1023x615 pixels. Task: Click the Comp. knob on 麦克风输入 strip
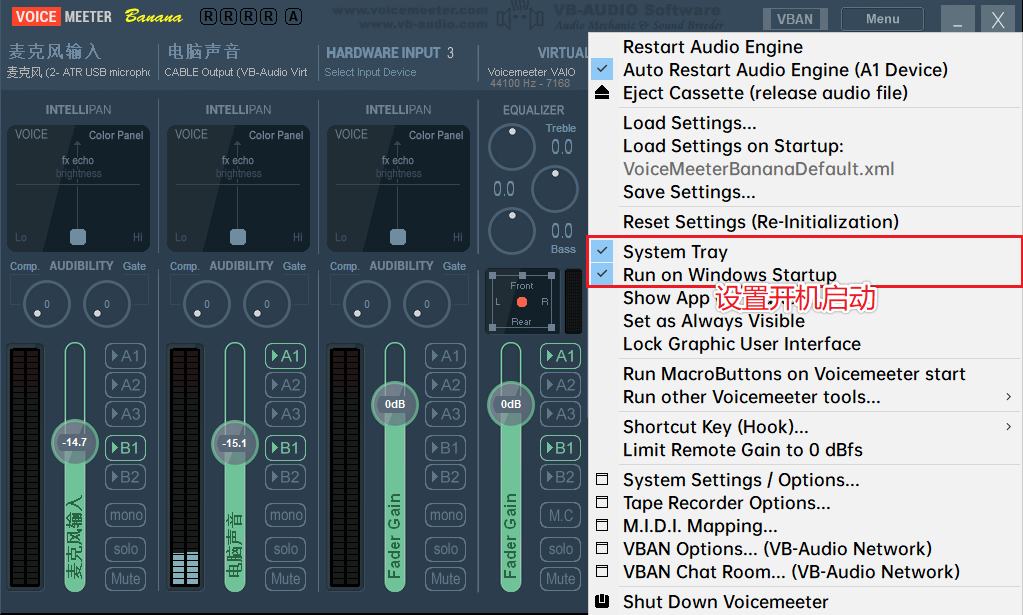click(46, 304)
